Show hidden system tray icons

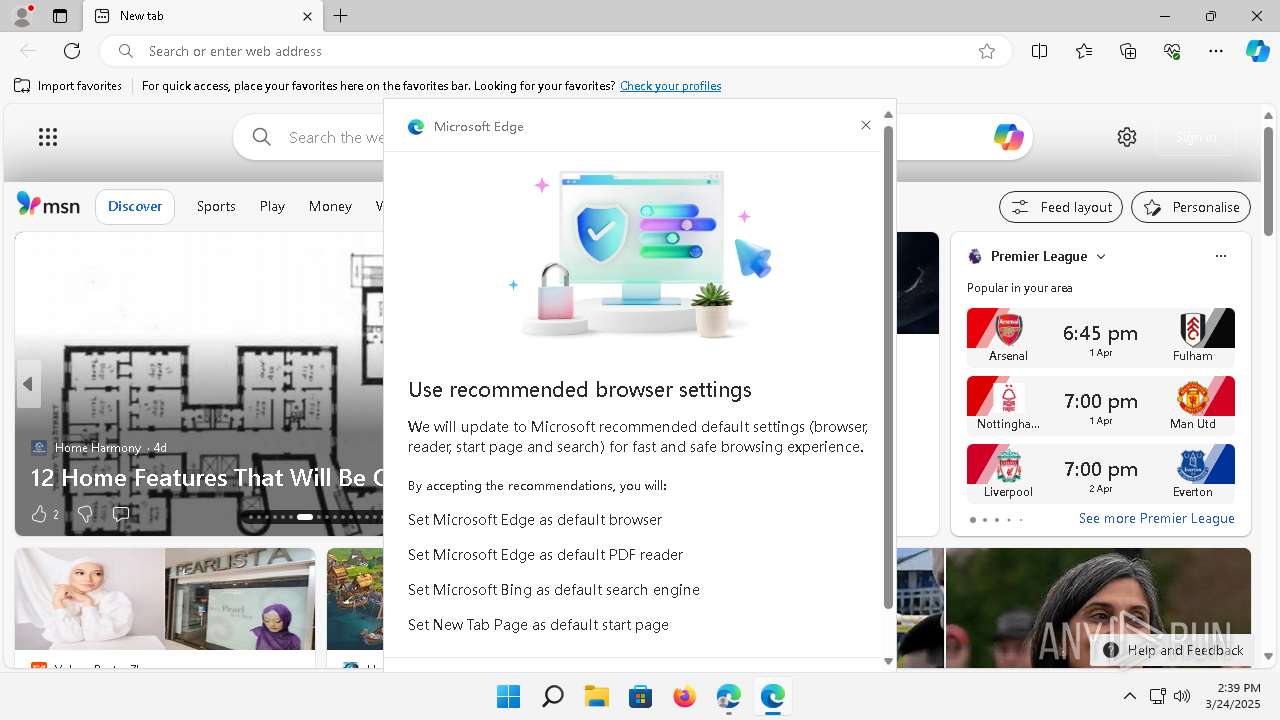point(1130,696)
